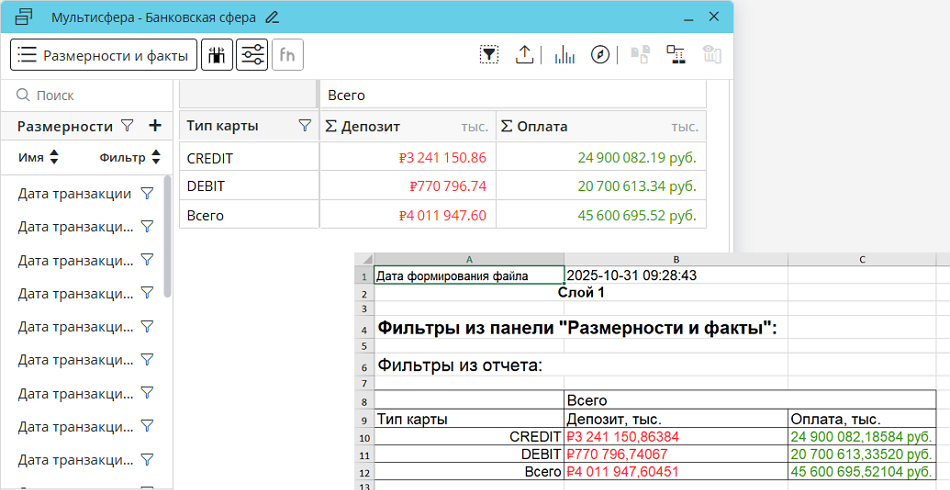Click the compass navigation icon

pos(600,55)
